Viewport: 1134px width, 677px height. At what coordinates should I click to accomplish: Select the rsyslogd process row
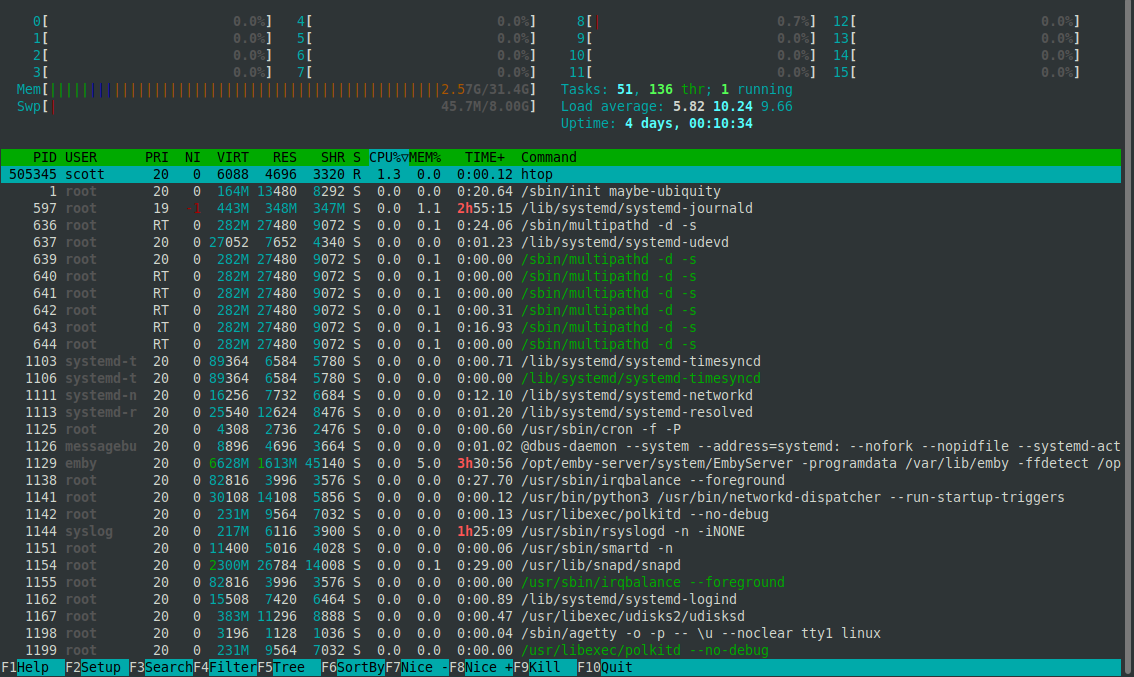point(560,531)
